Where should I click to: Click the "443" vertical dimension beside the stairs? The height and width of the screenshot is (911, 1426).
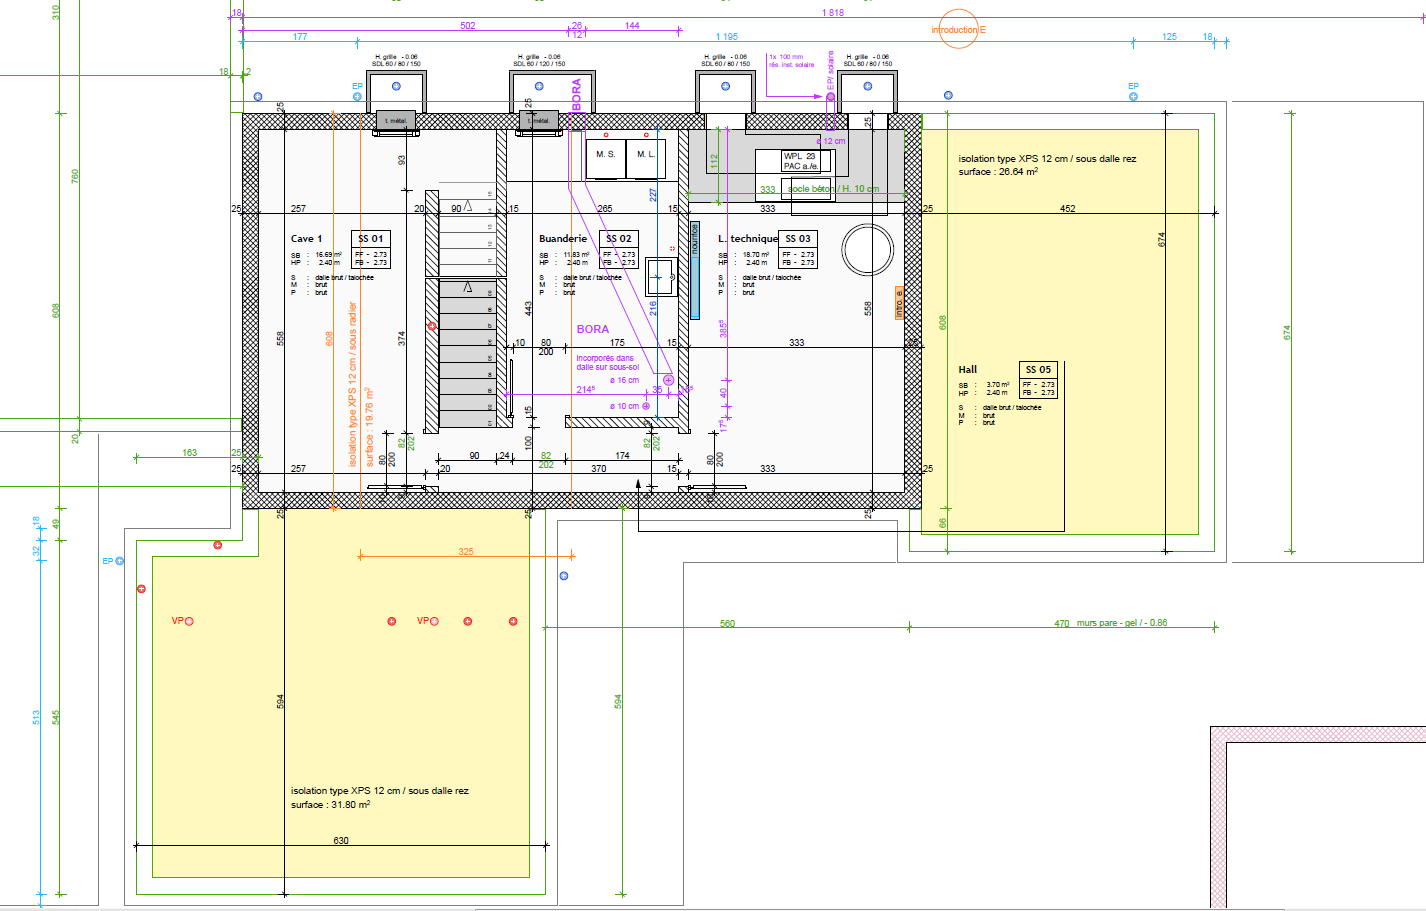[529, 309]
